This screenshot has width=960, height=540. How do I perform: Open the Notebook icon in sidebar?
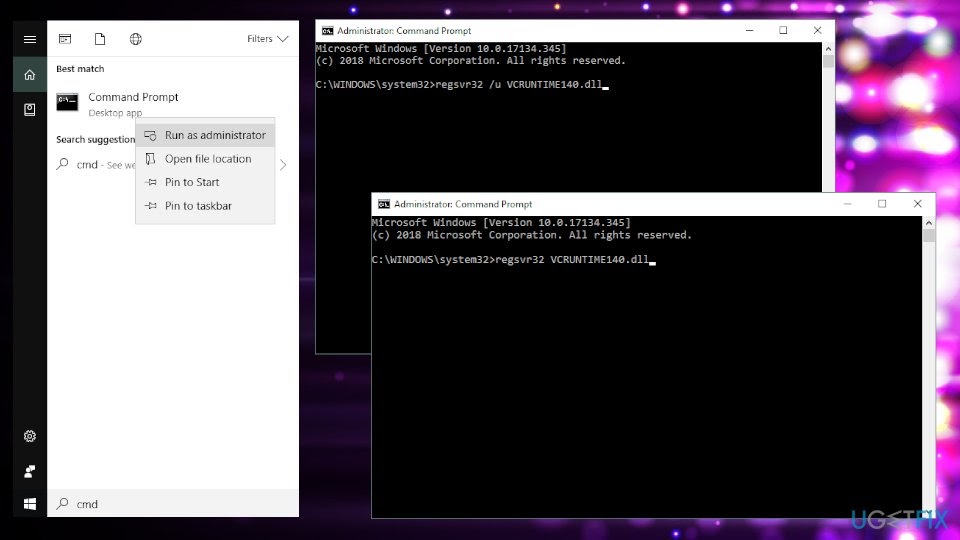pos(30,109)
